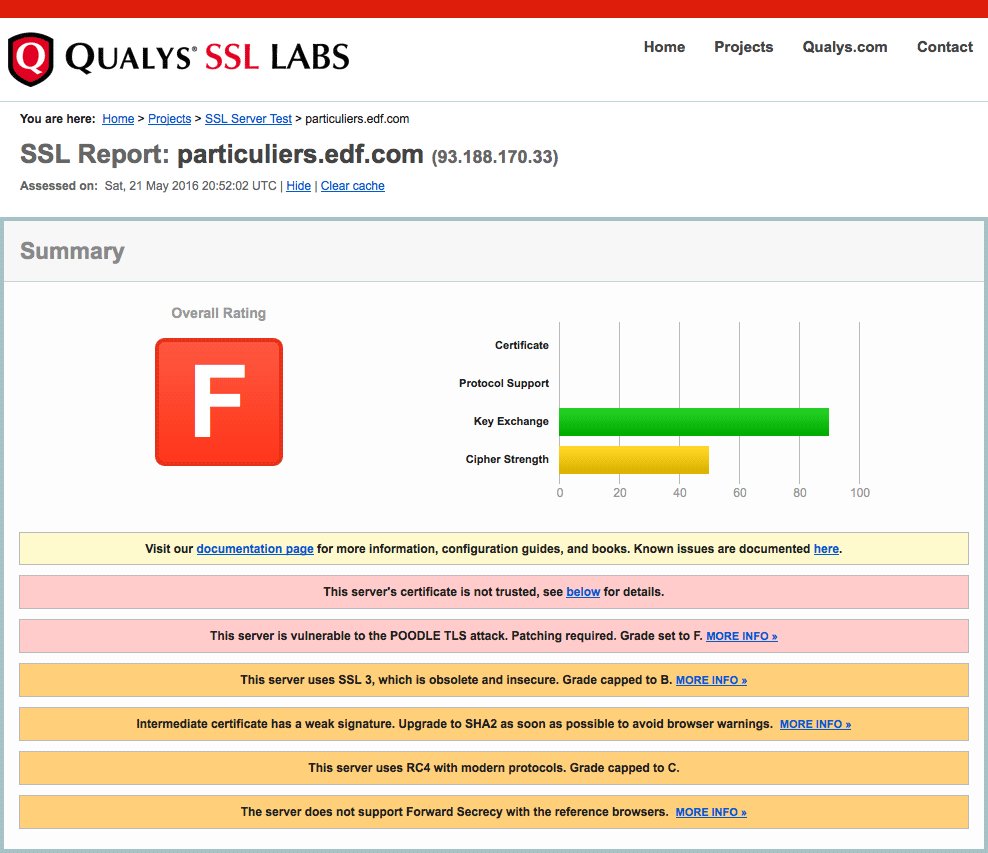The height and width of the screenshot is (853, 988).
Task: Click the Hide link next to the assessment date
Action: click(299, 186)
